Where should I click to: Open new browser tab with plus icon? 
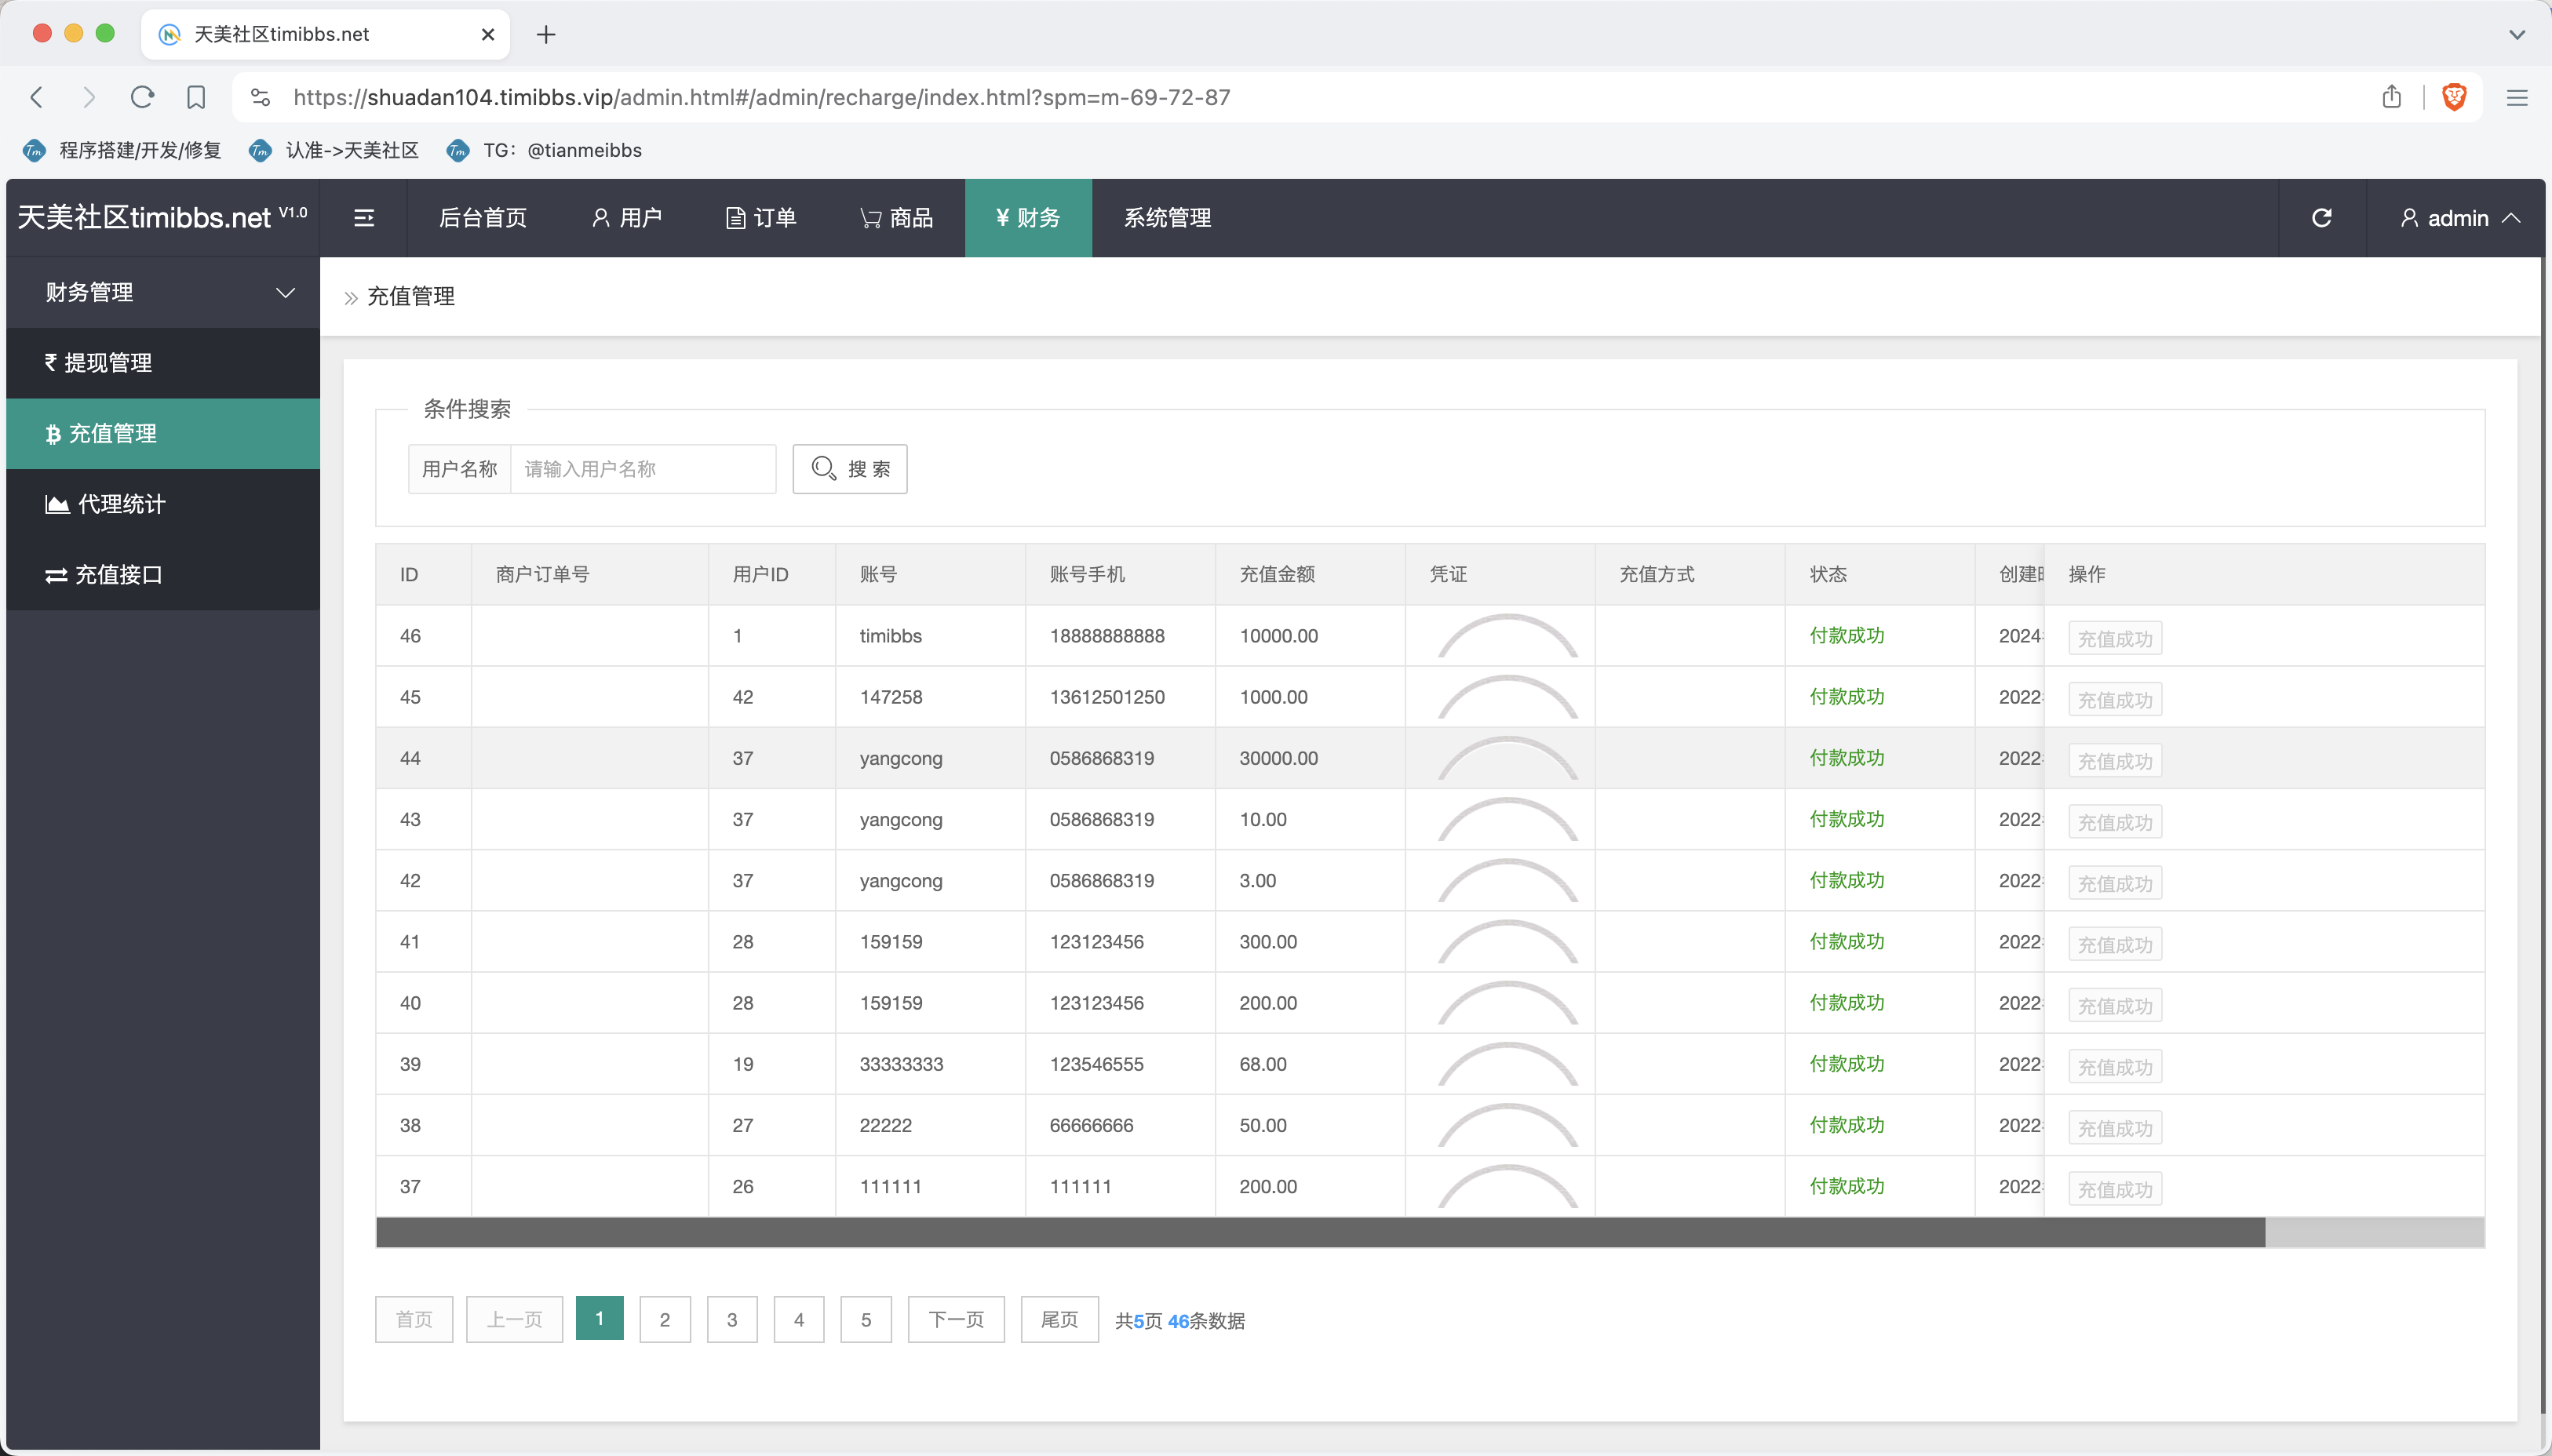(x=546, y=35)
